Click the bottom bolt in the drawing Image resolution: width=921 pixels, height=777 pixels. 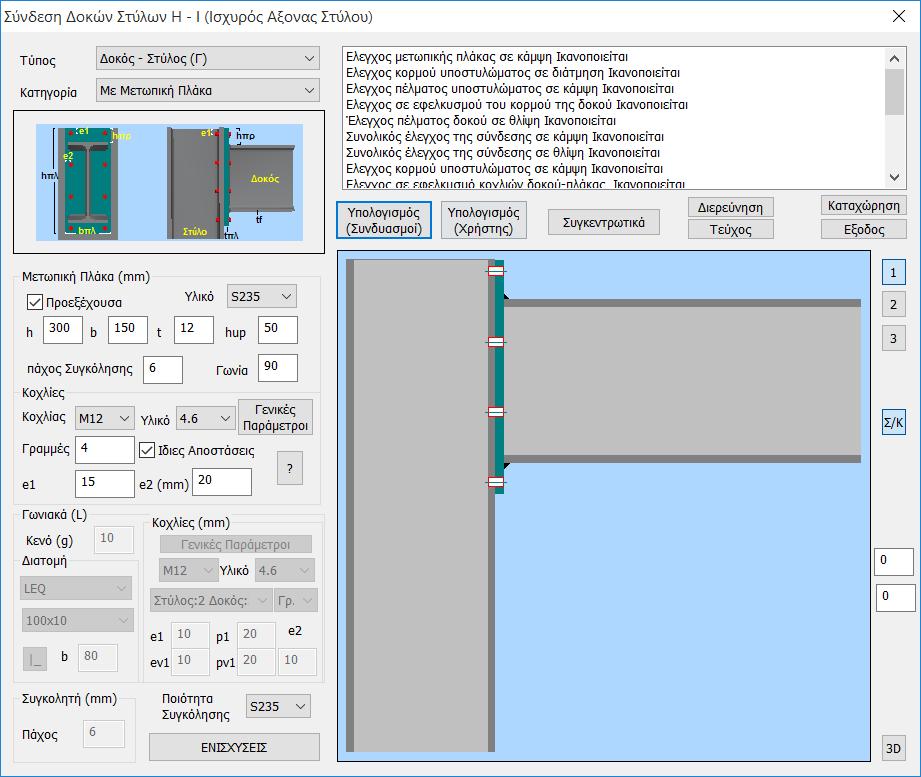(496, 482)
